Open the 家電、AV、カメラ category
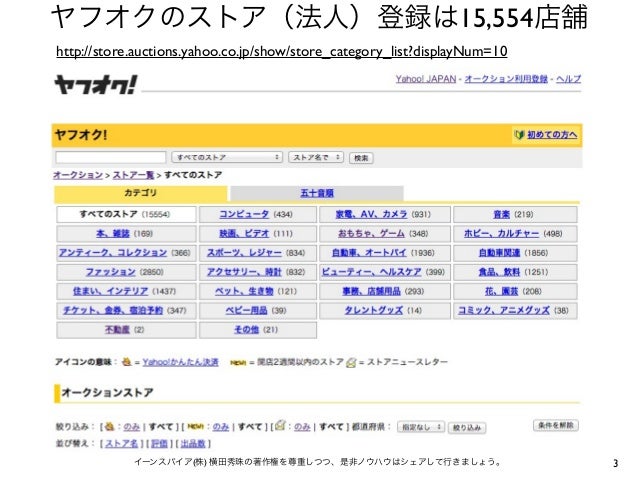The width and height of the screenshot is (638, 479). pyautogui.click(x=371, y=214)
